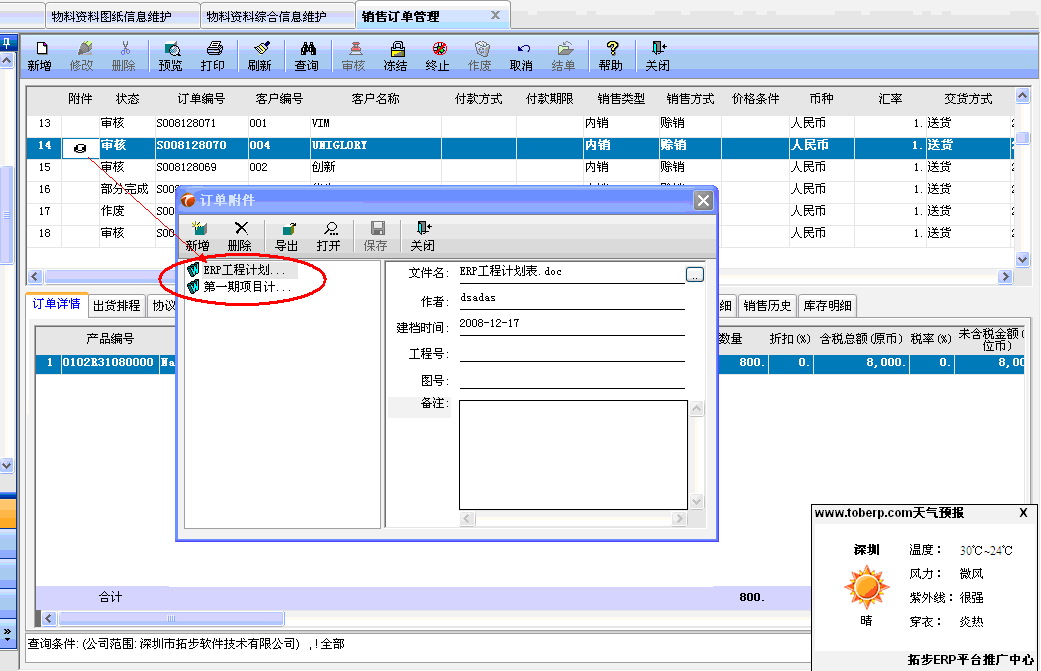Click the 导出 export icon in attachment dialog

point(286,235)
